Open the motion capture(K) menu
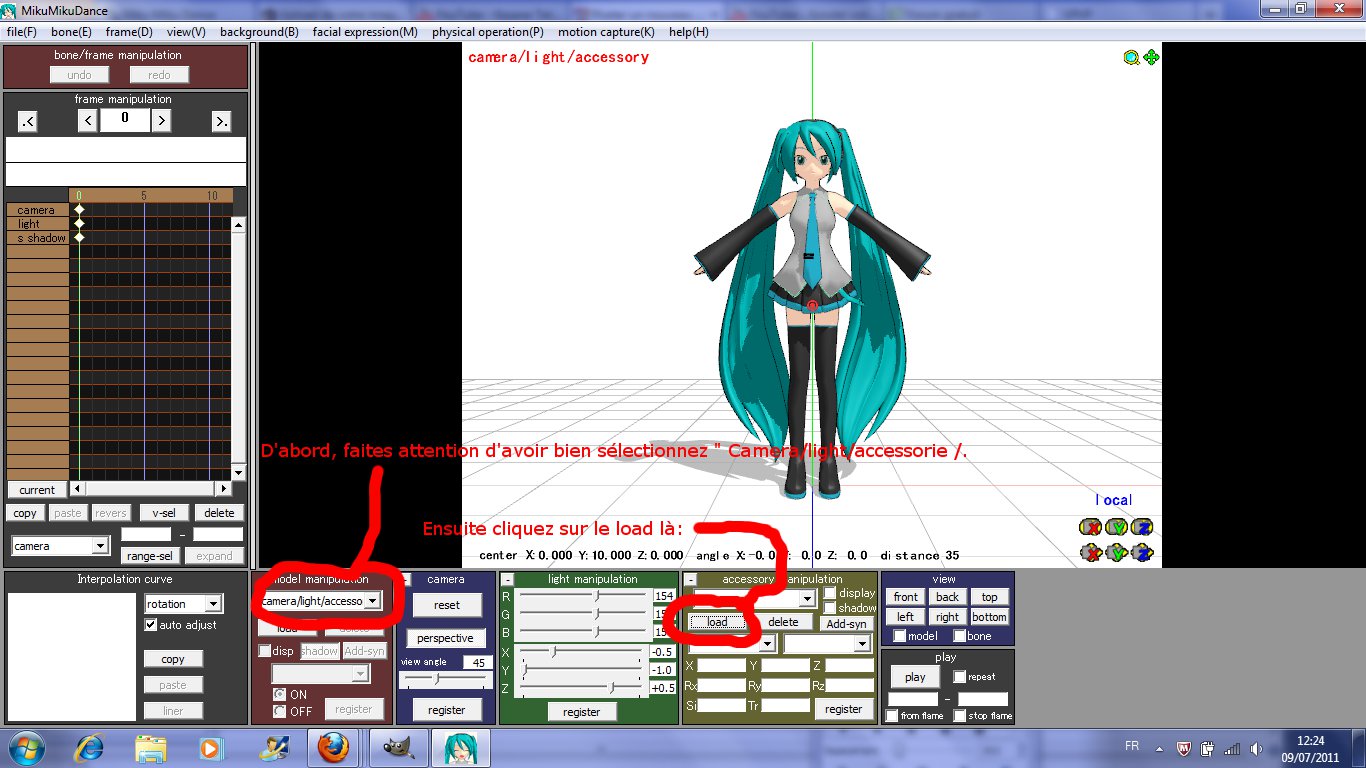The height and width of the screenshot is (768, 1366). pos(606,32)
